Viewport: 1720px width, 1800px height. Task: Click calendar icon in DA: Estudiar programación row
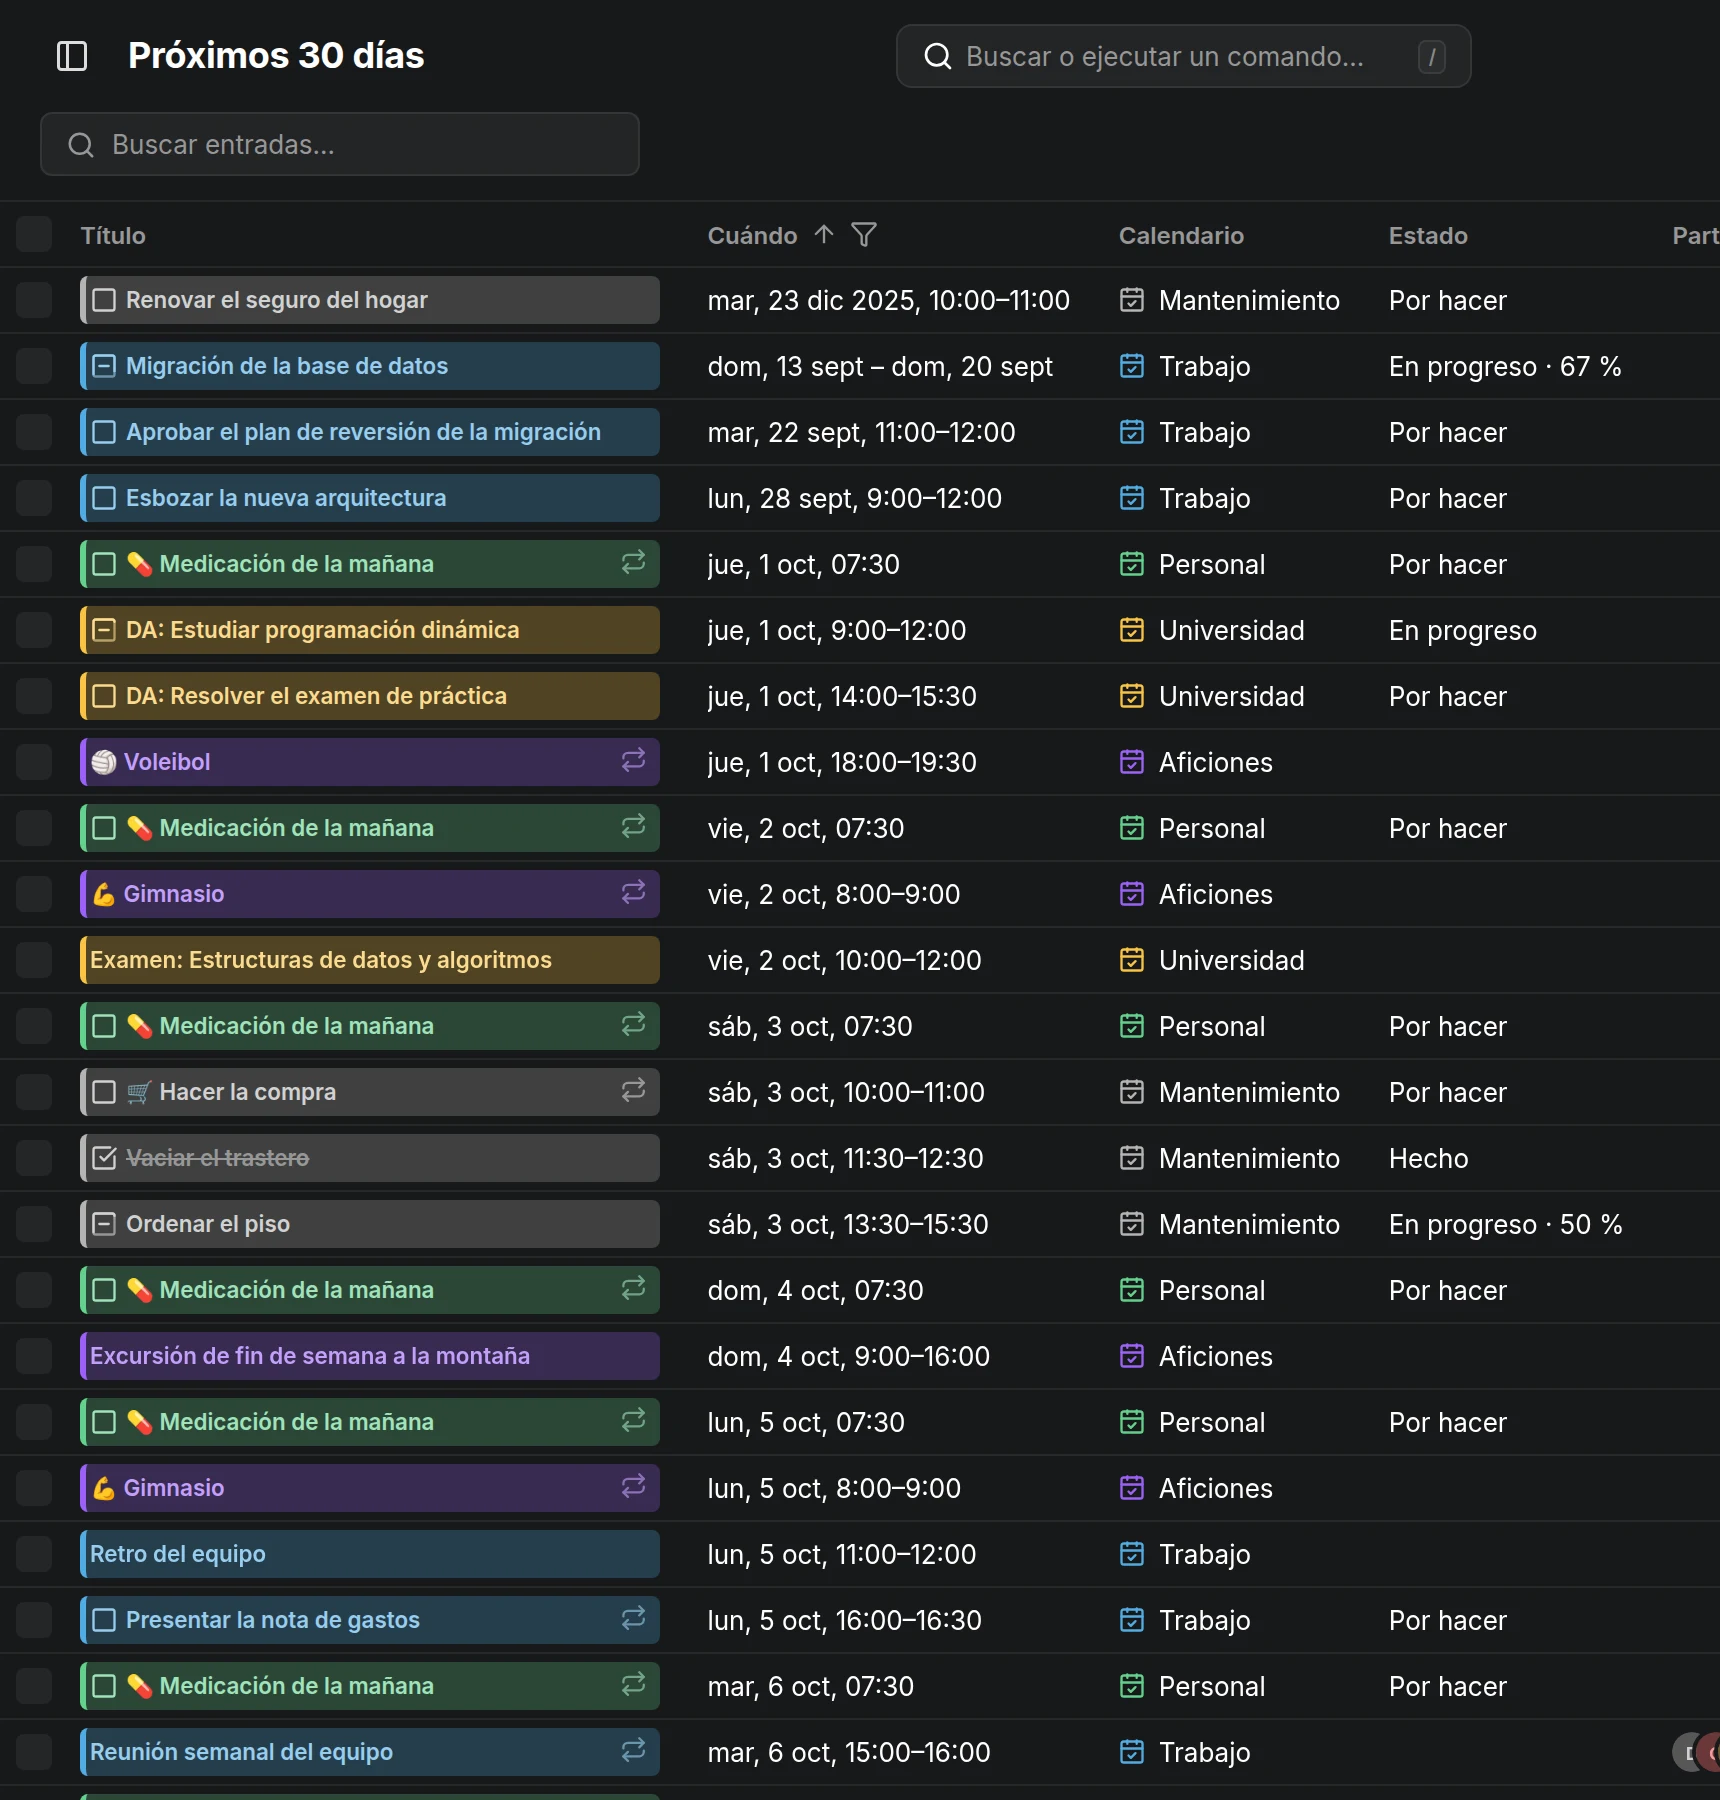point(1132,630)
